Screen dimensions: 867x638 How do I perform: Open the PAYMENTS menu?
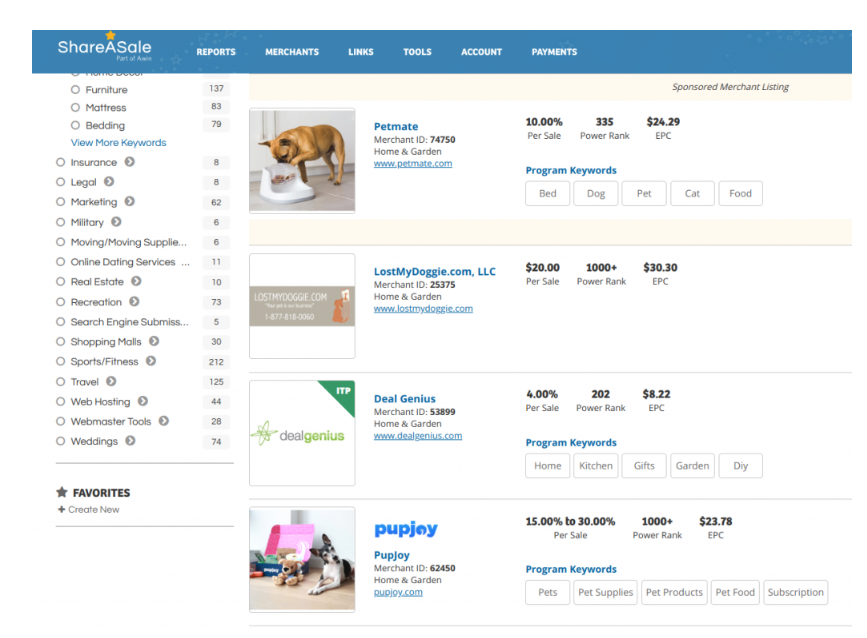click(555, 52)
